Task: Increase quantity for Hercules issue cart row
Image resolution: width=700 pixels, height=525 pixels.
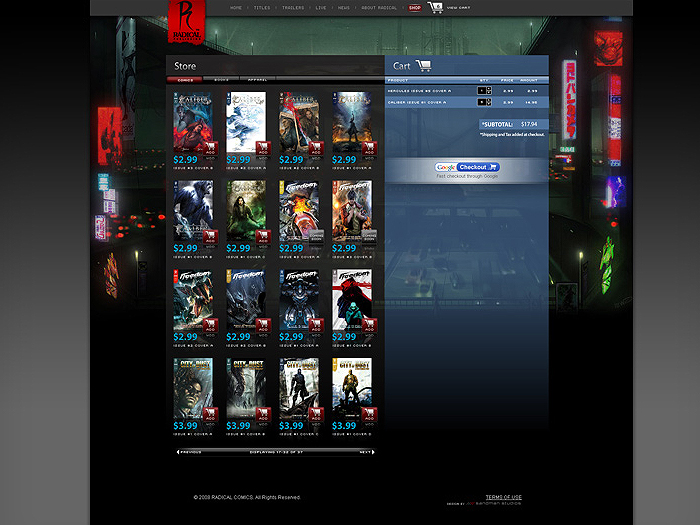Action: (x=489, y=89)
